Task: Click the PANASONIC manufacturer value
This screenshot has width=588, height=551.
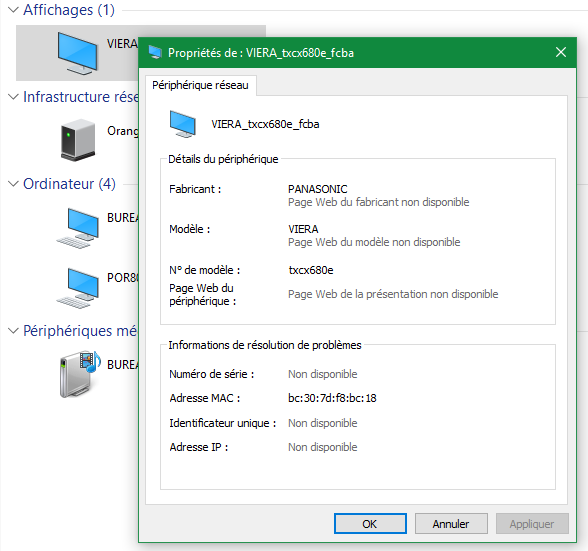Action: 318,189
